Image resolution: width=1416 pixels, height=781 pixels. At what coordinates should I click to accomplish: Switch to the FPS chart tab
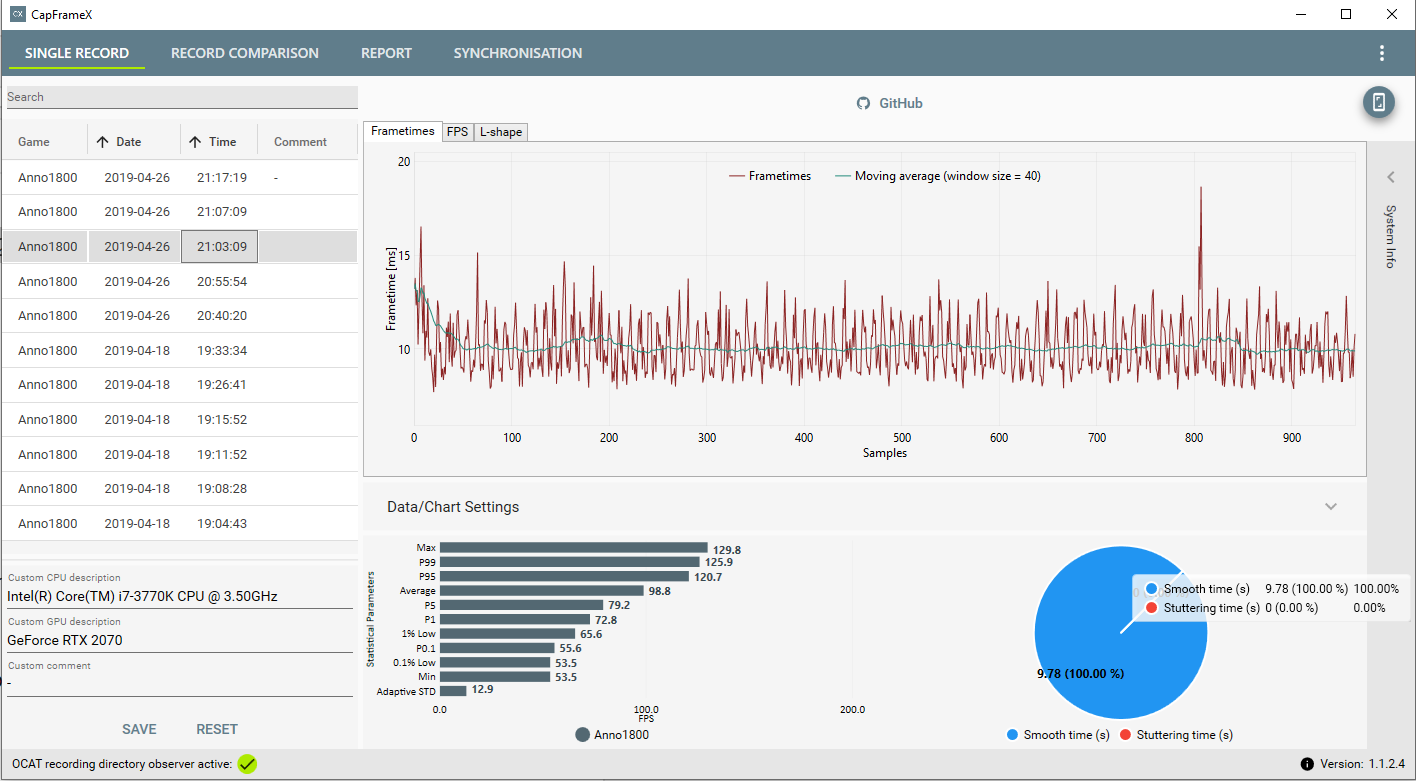(457, 132)
